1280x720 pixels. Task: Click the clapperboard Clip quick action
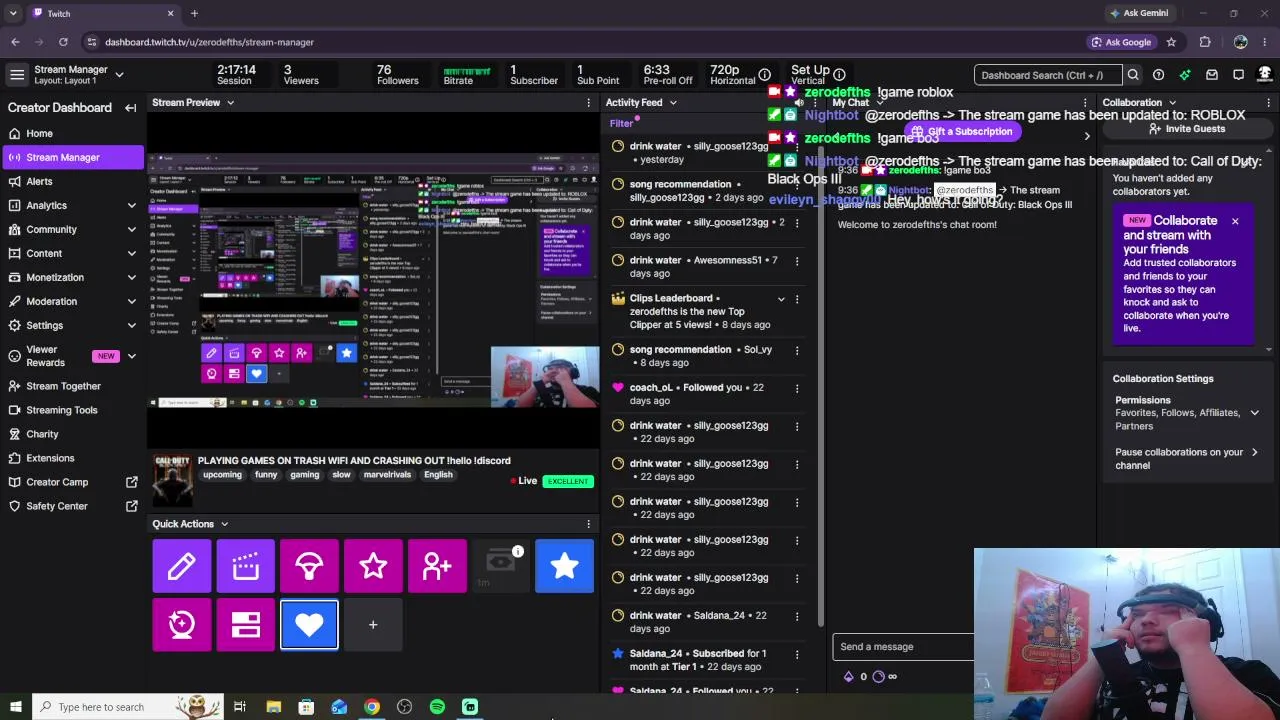click(x=246, y=566)
